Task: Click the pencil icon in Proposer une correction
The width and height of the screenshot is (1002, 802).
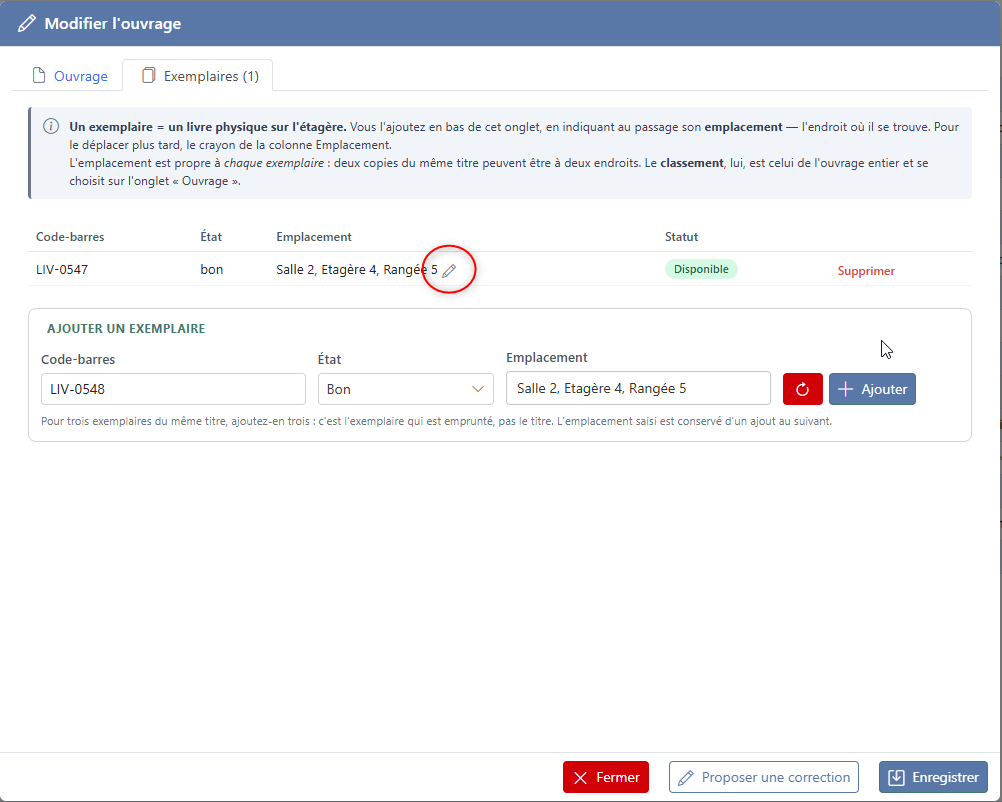Action: (x=686, y=778)
